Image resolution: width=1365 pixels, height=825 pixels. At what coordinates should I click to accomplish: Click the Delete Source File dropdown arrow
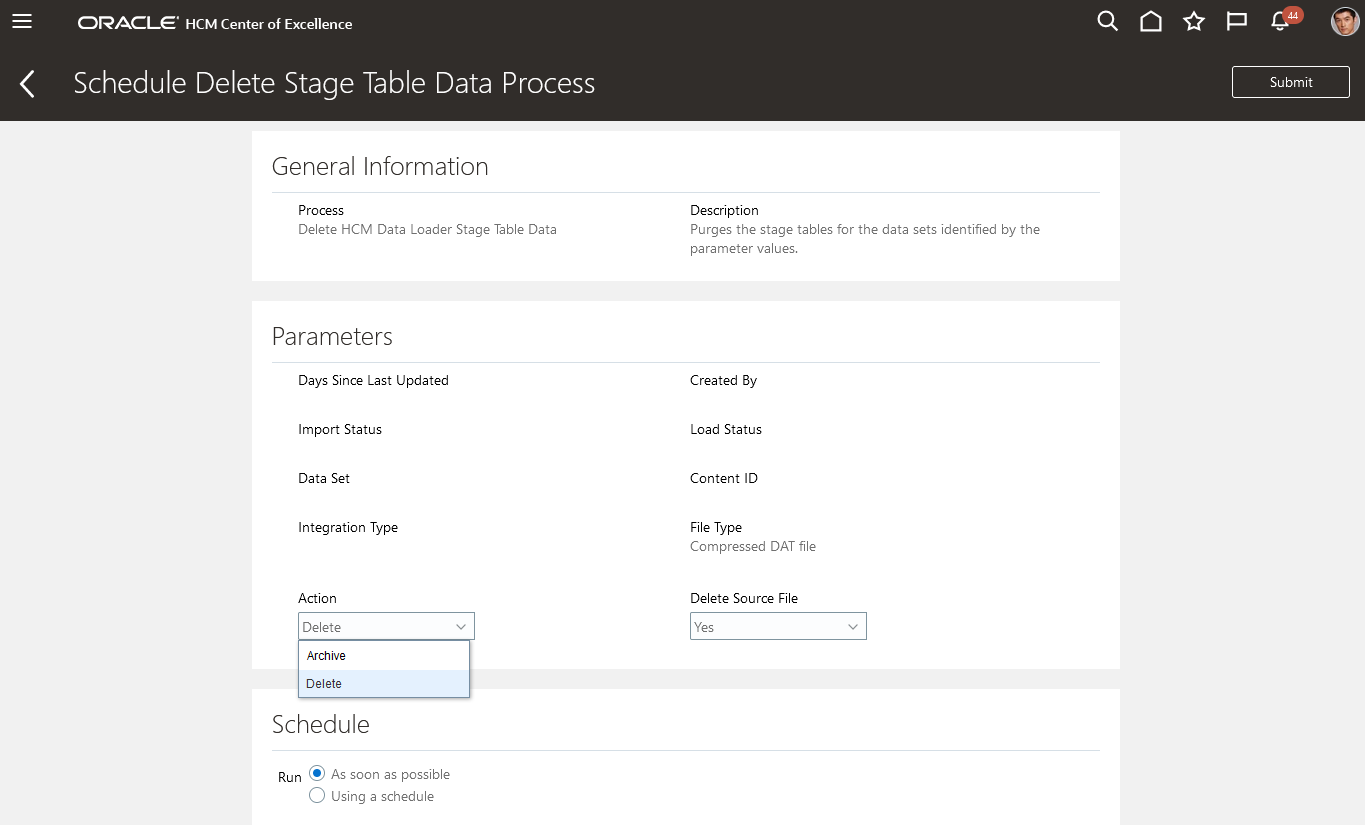point(853,627)
